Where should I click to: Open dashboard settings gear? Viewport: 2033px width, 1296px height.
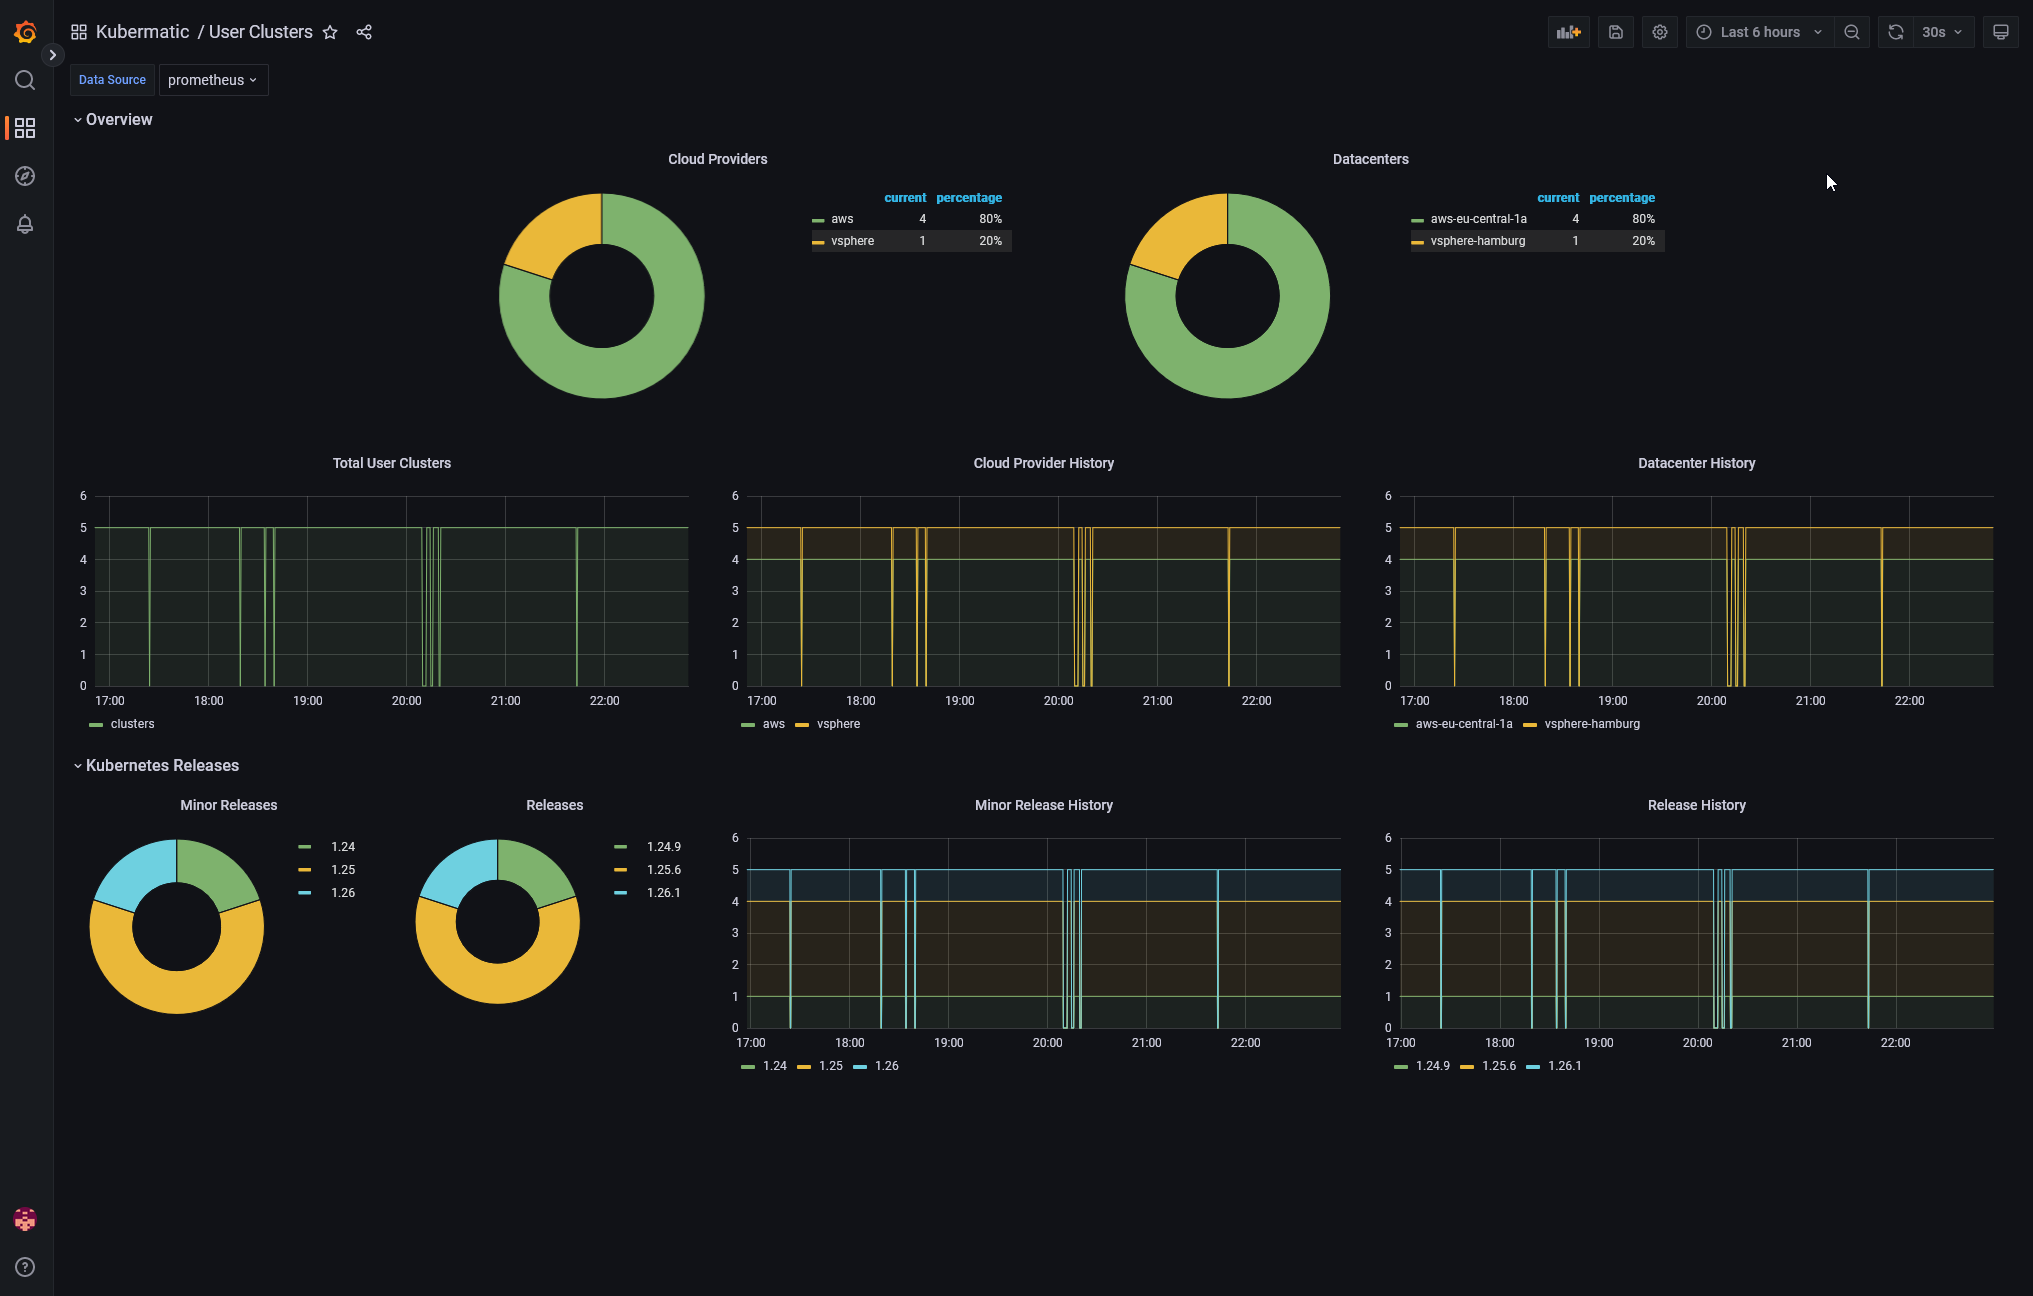(1660, 31)
